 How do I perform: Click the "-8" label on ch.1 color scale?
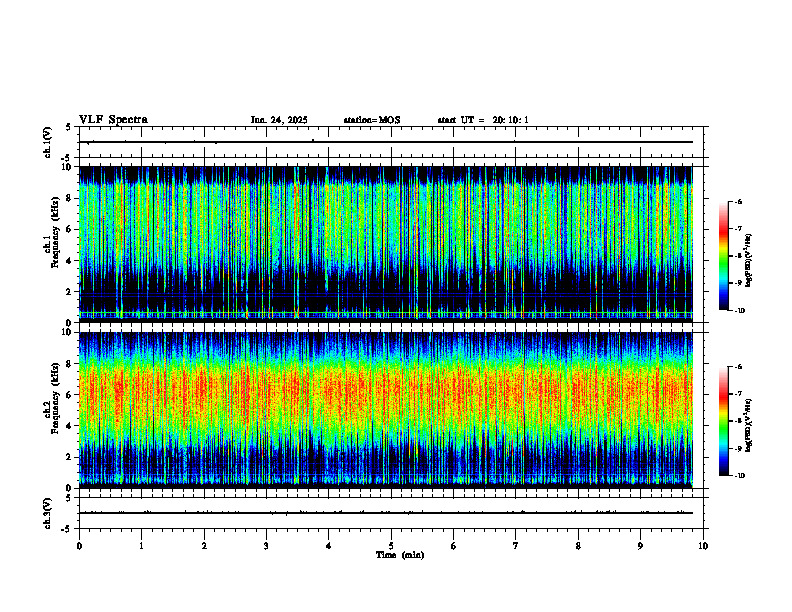click(738, 256)
